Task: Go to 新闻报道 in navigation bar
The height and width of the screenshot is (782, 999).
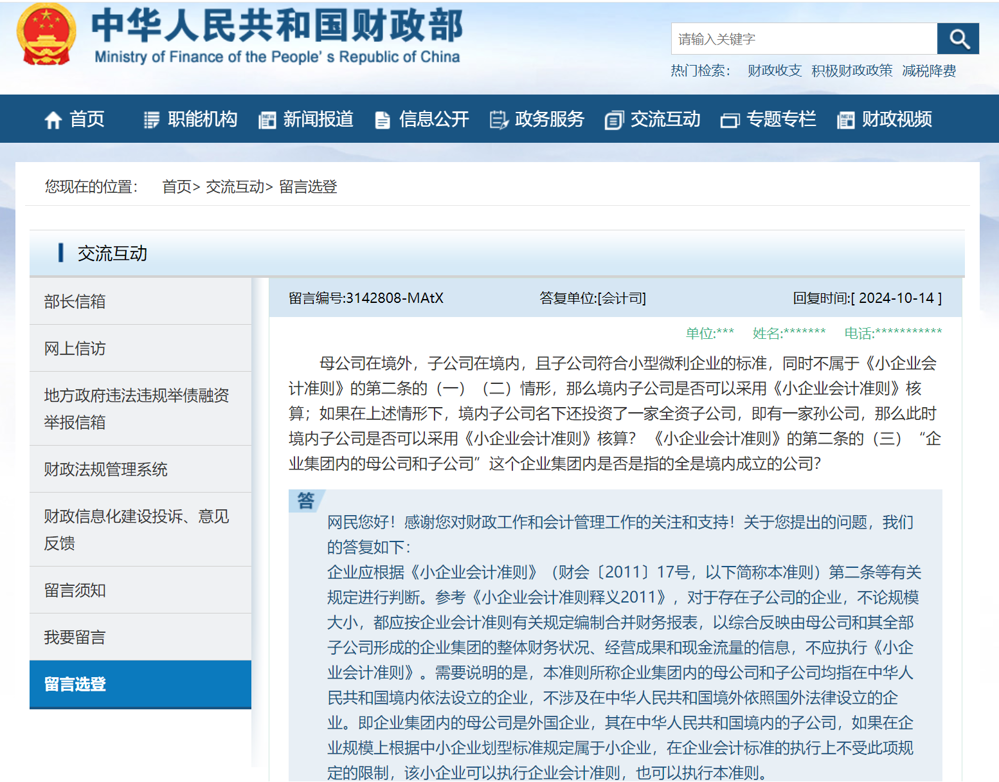Action: [318, 119]
